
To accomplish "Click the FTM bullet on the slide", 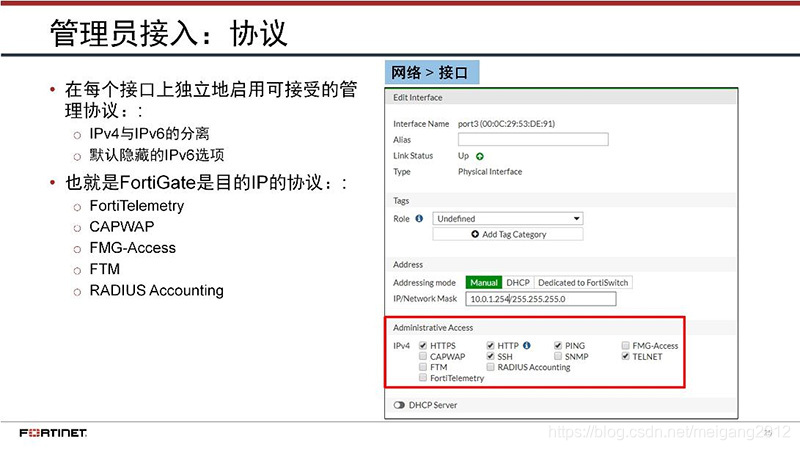I will (105, 269).
